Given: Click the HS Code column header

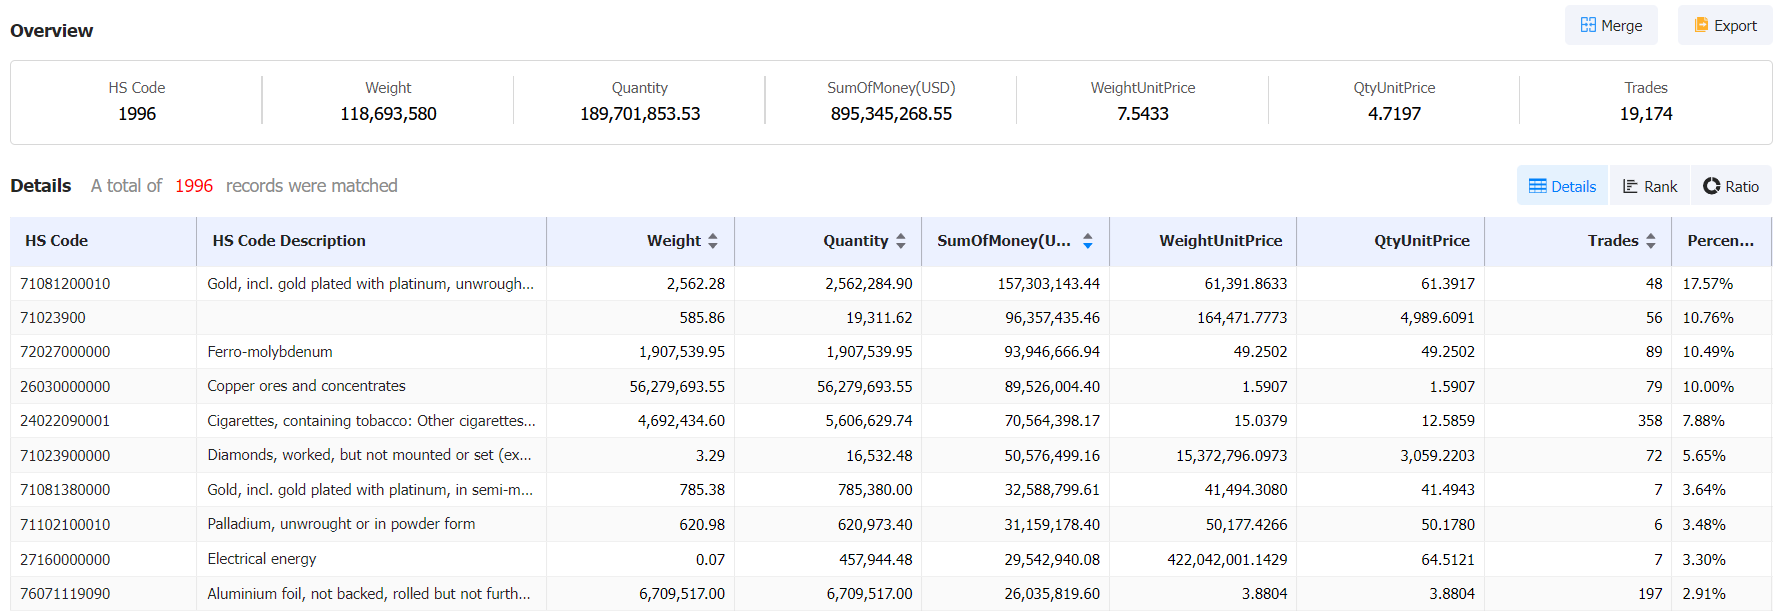Looking at the screenshot, I should point(57,241).
